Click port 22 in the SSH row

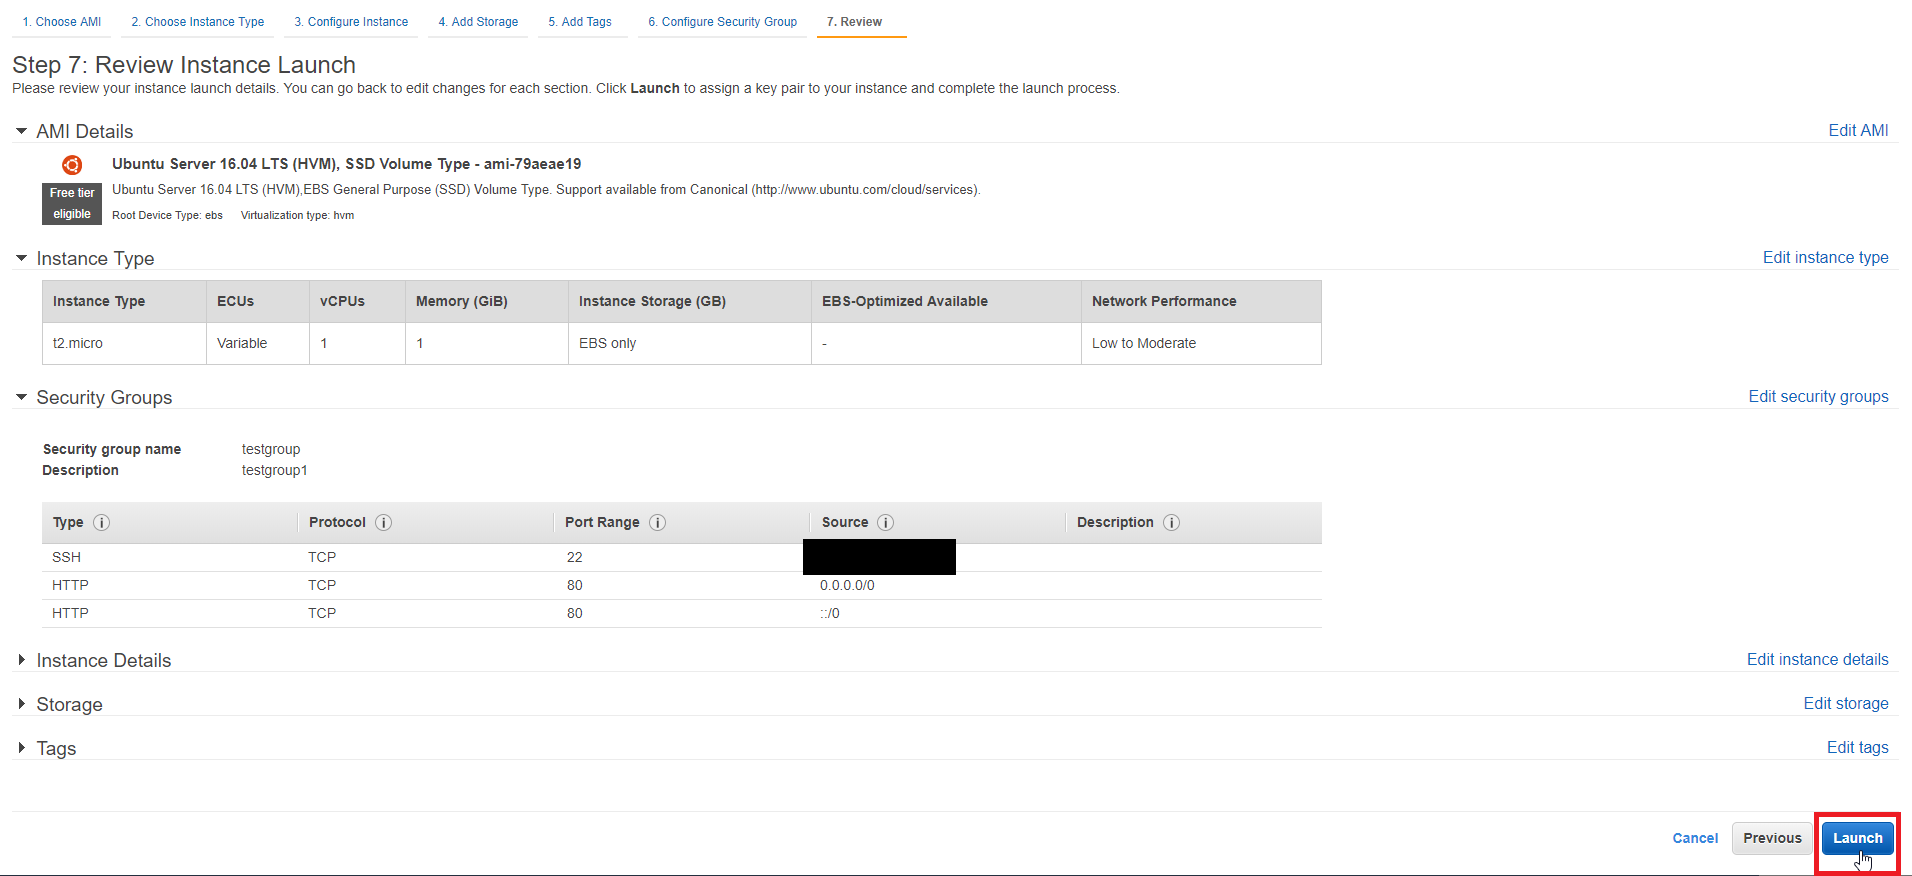(574, 557)
